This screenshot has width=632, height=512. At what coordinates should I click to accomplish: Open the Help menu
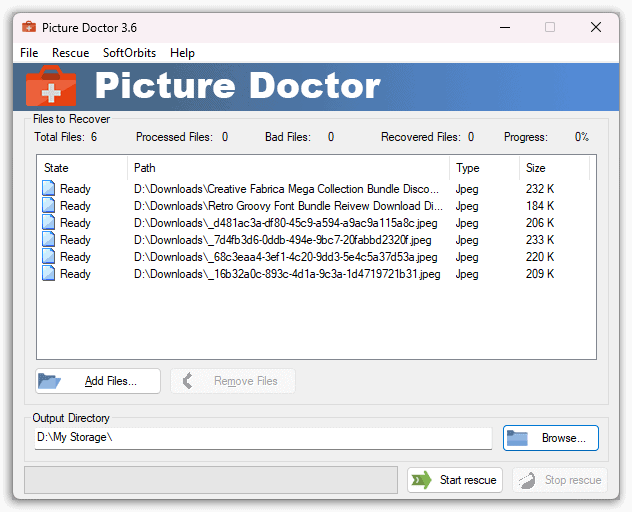tap(182, 53)
